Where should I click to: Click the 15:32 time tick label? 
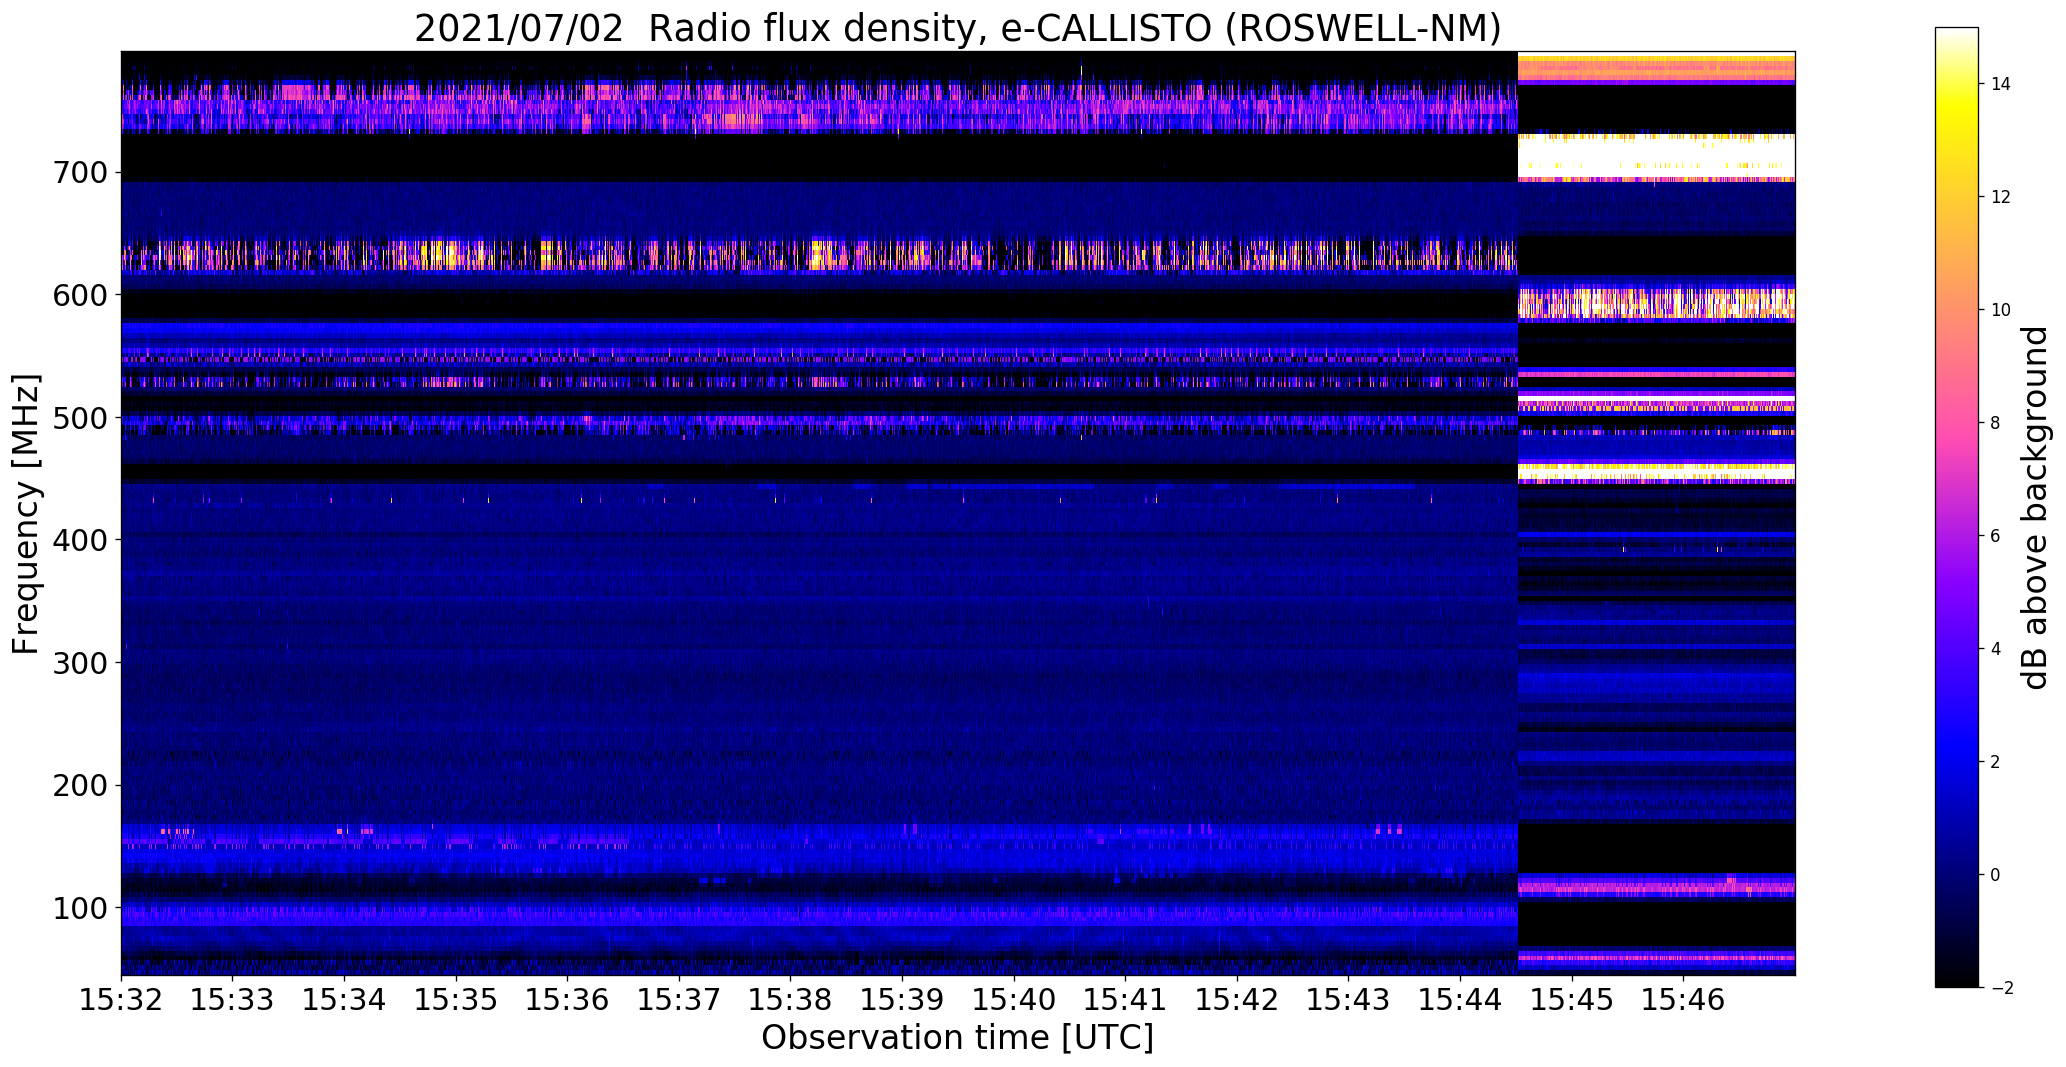pos(121,999)
